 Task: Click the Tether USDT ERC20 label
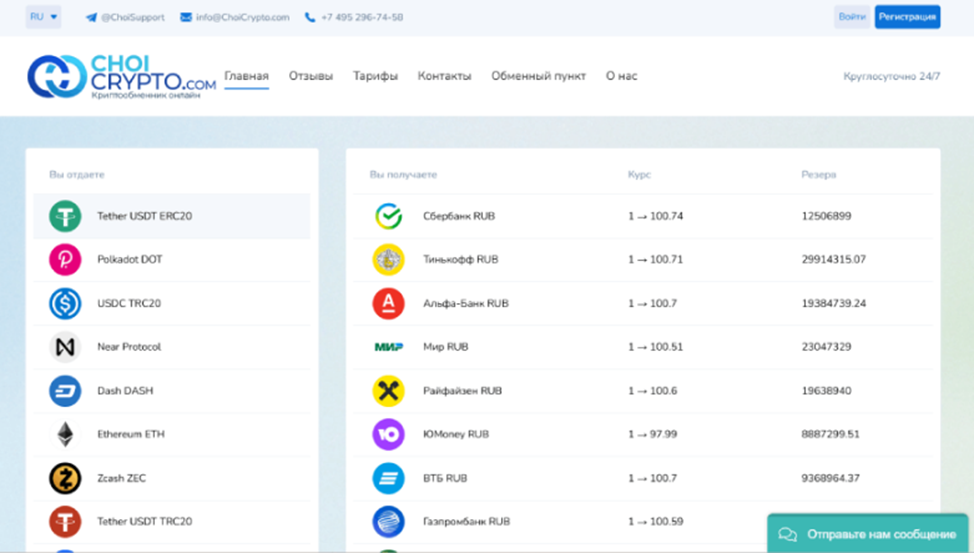(145, 216)
